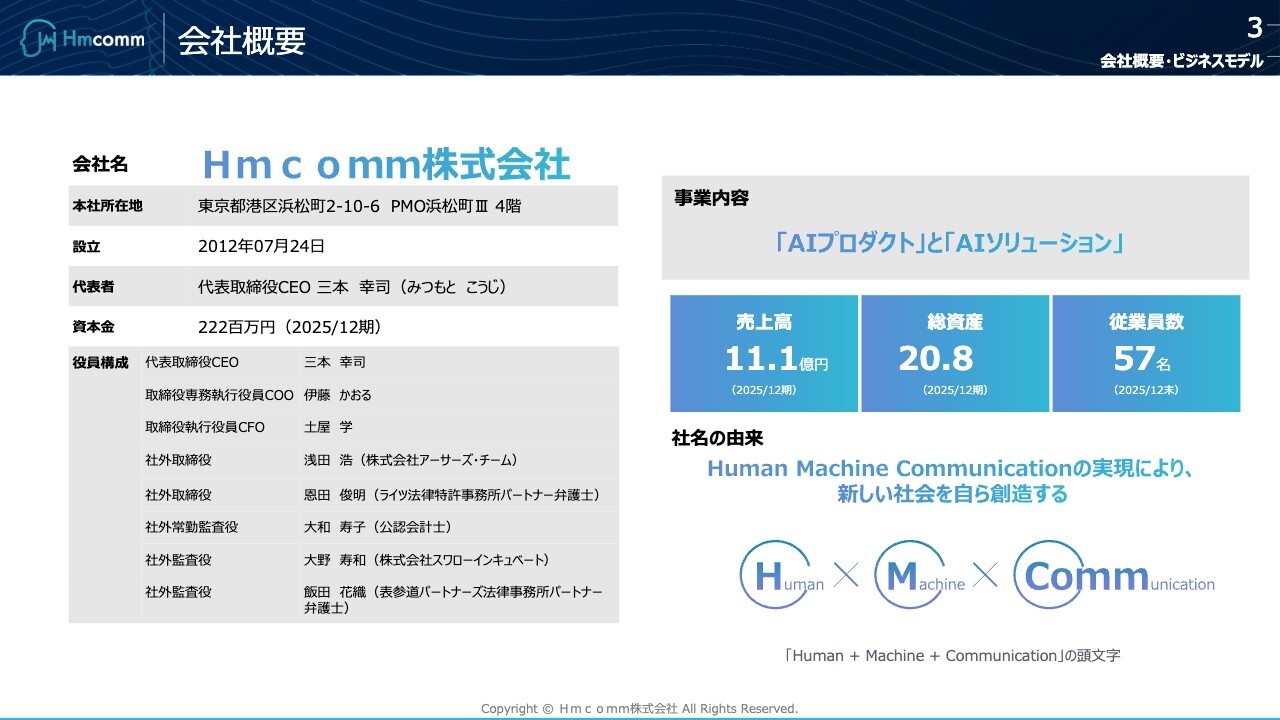Screen dimensions: 1280x720
Task: Click the 資本金 222百万円 value
Action: [x=290, y=327]
